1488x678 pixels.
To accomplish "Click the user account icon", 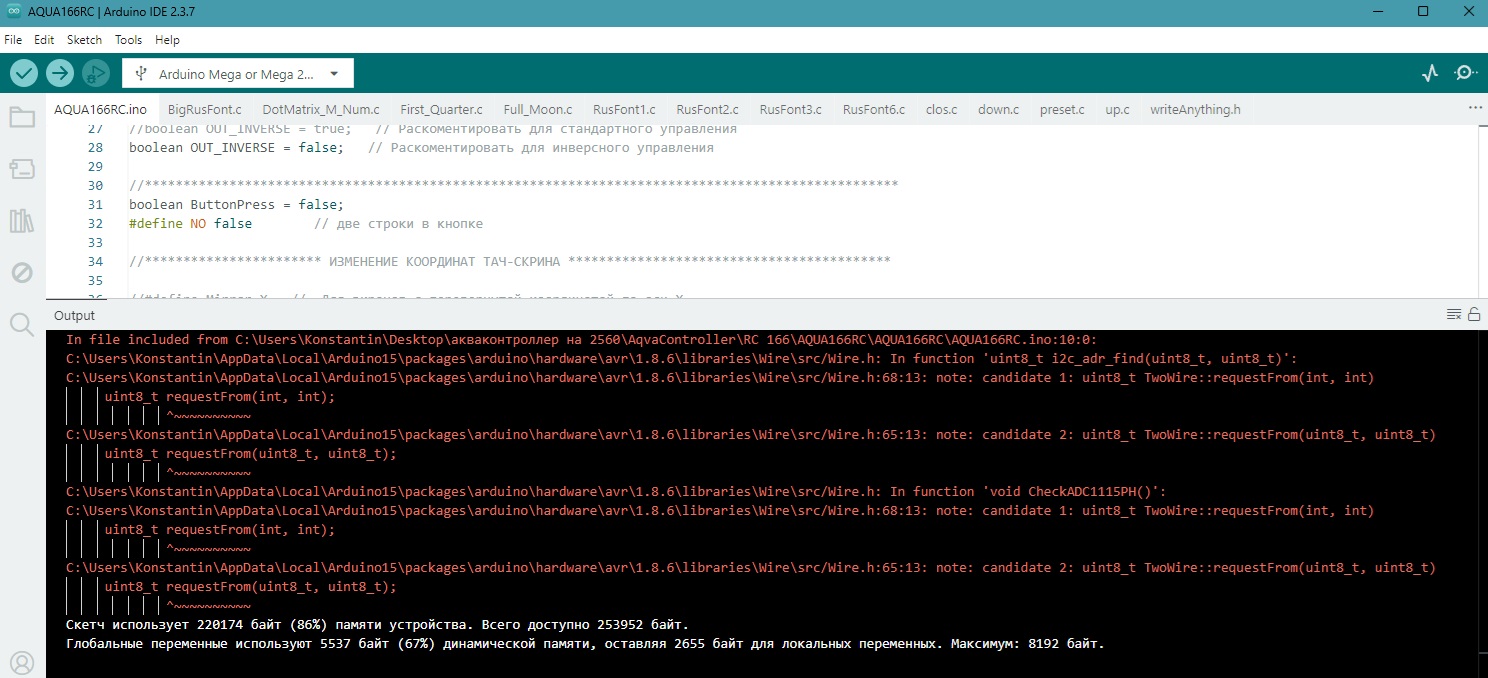I will point(21,661).
